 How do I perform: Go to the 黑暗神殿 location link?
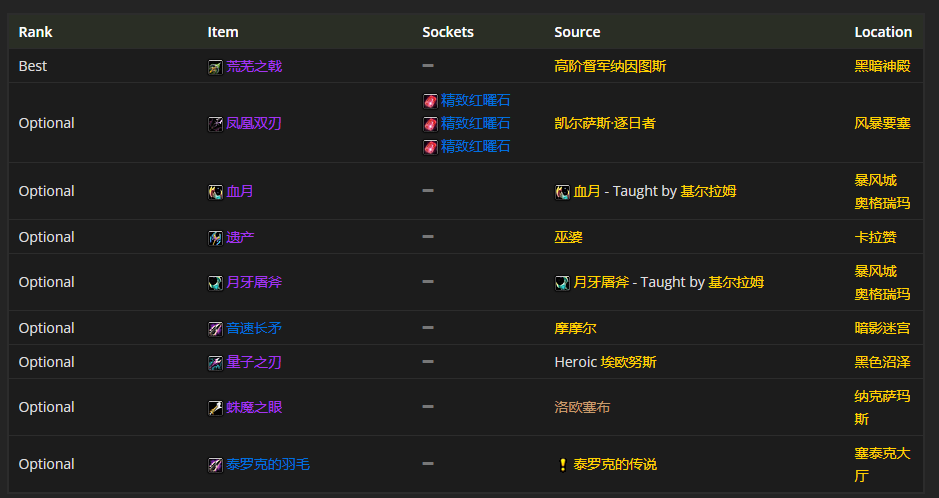pyautogui.click(x=882, y=66)
